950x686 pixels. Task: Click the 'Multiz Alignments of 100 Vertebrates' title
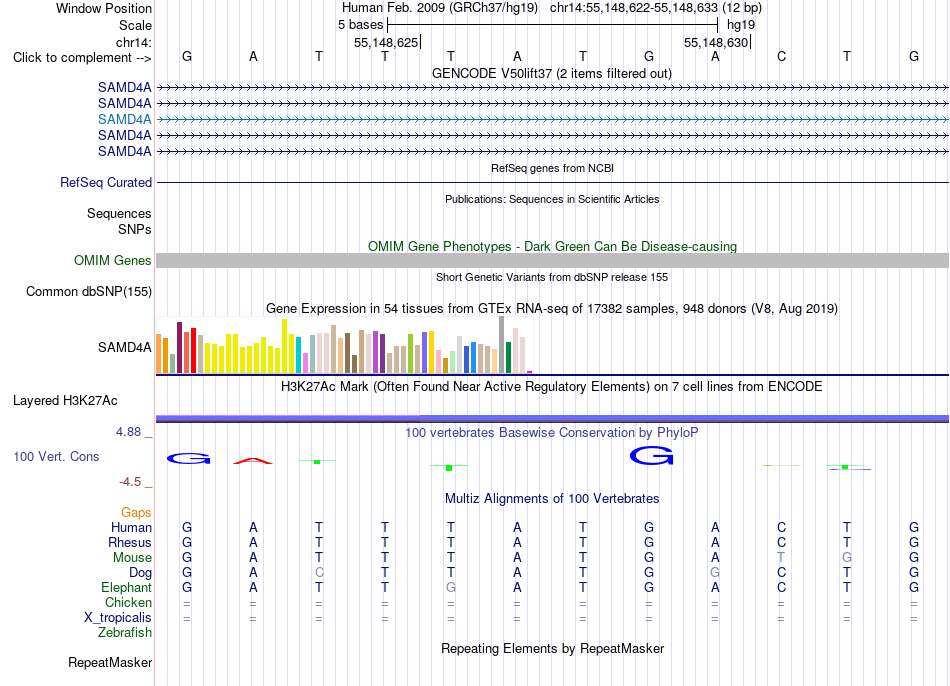(552, 499)
